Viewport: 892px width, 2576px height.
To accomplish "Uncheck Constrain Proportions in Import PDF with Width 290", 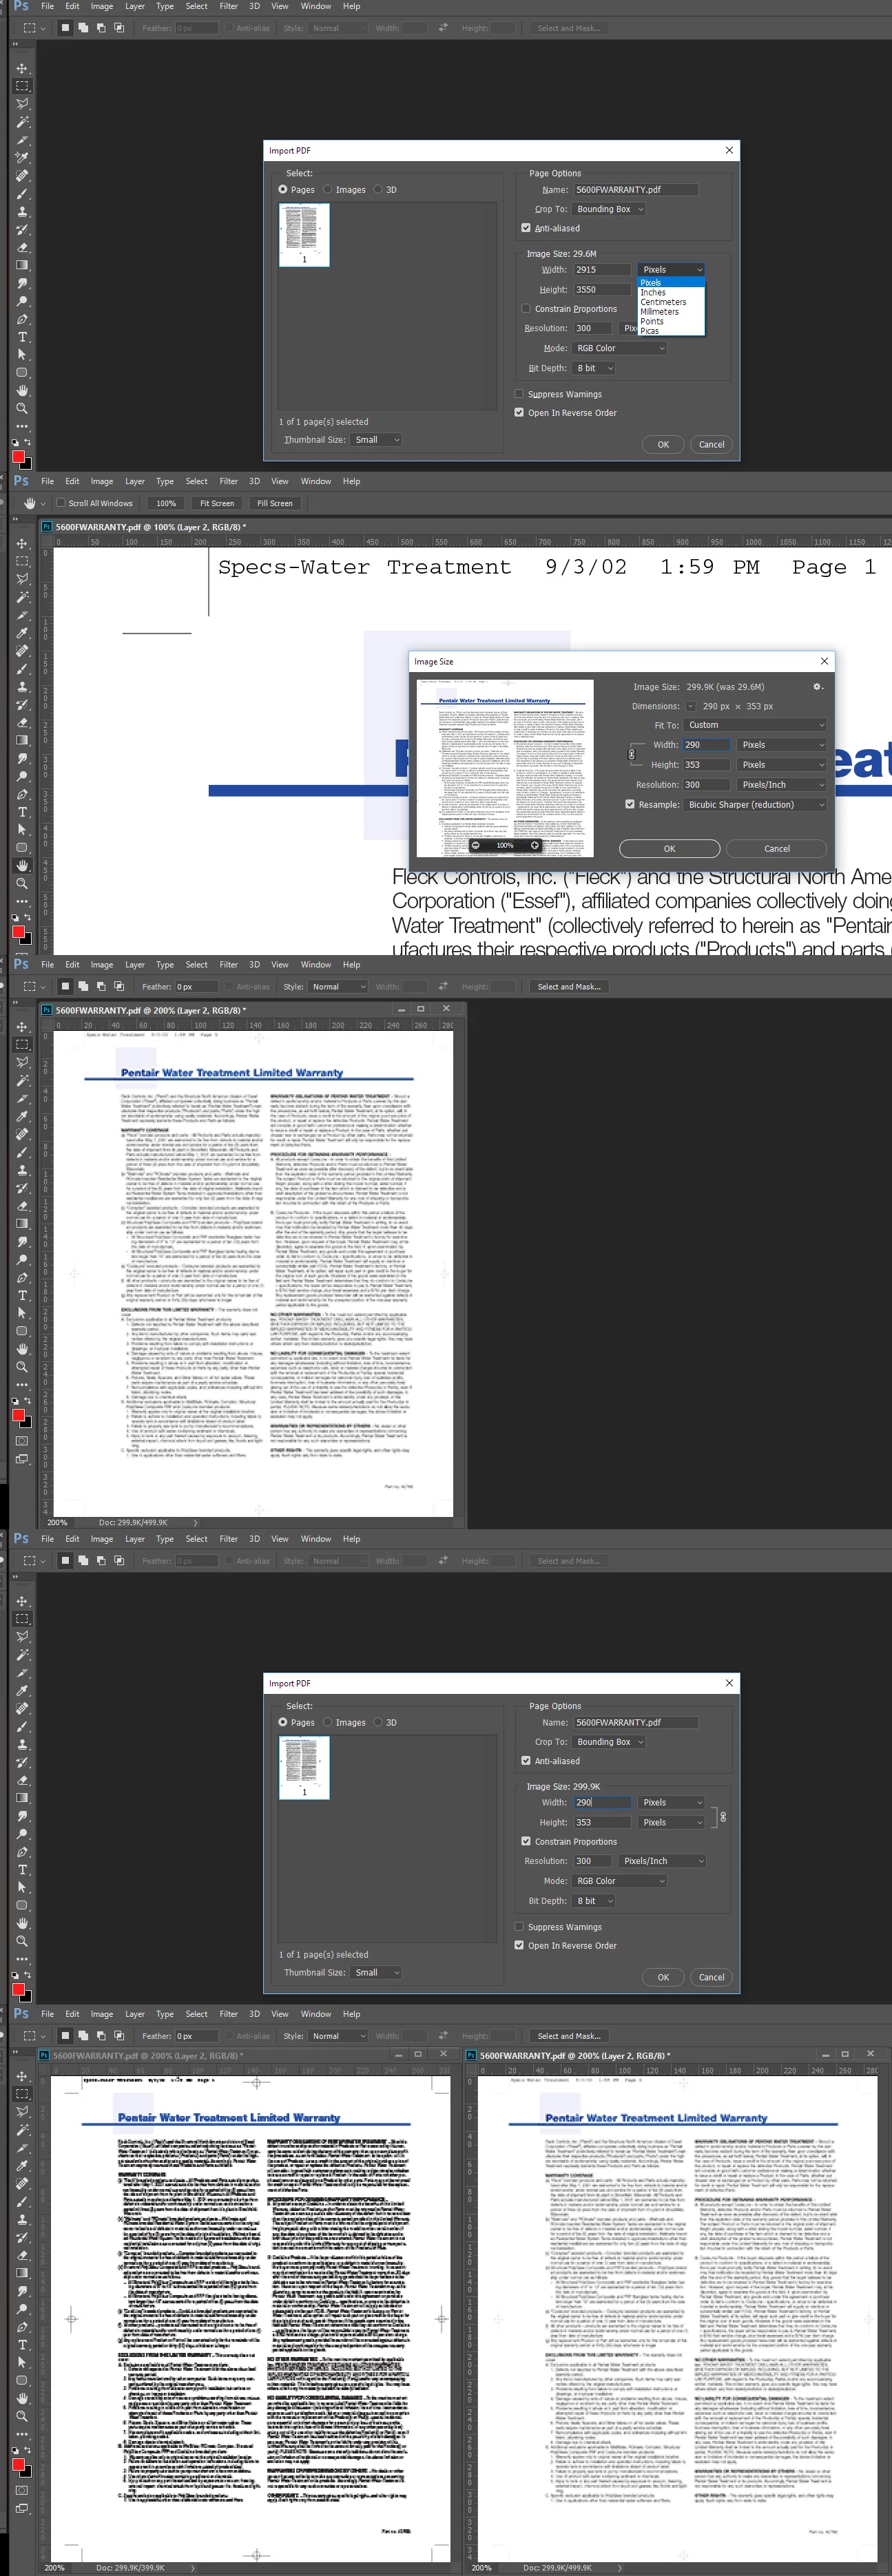I will click(x=526, y=1841).
